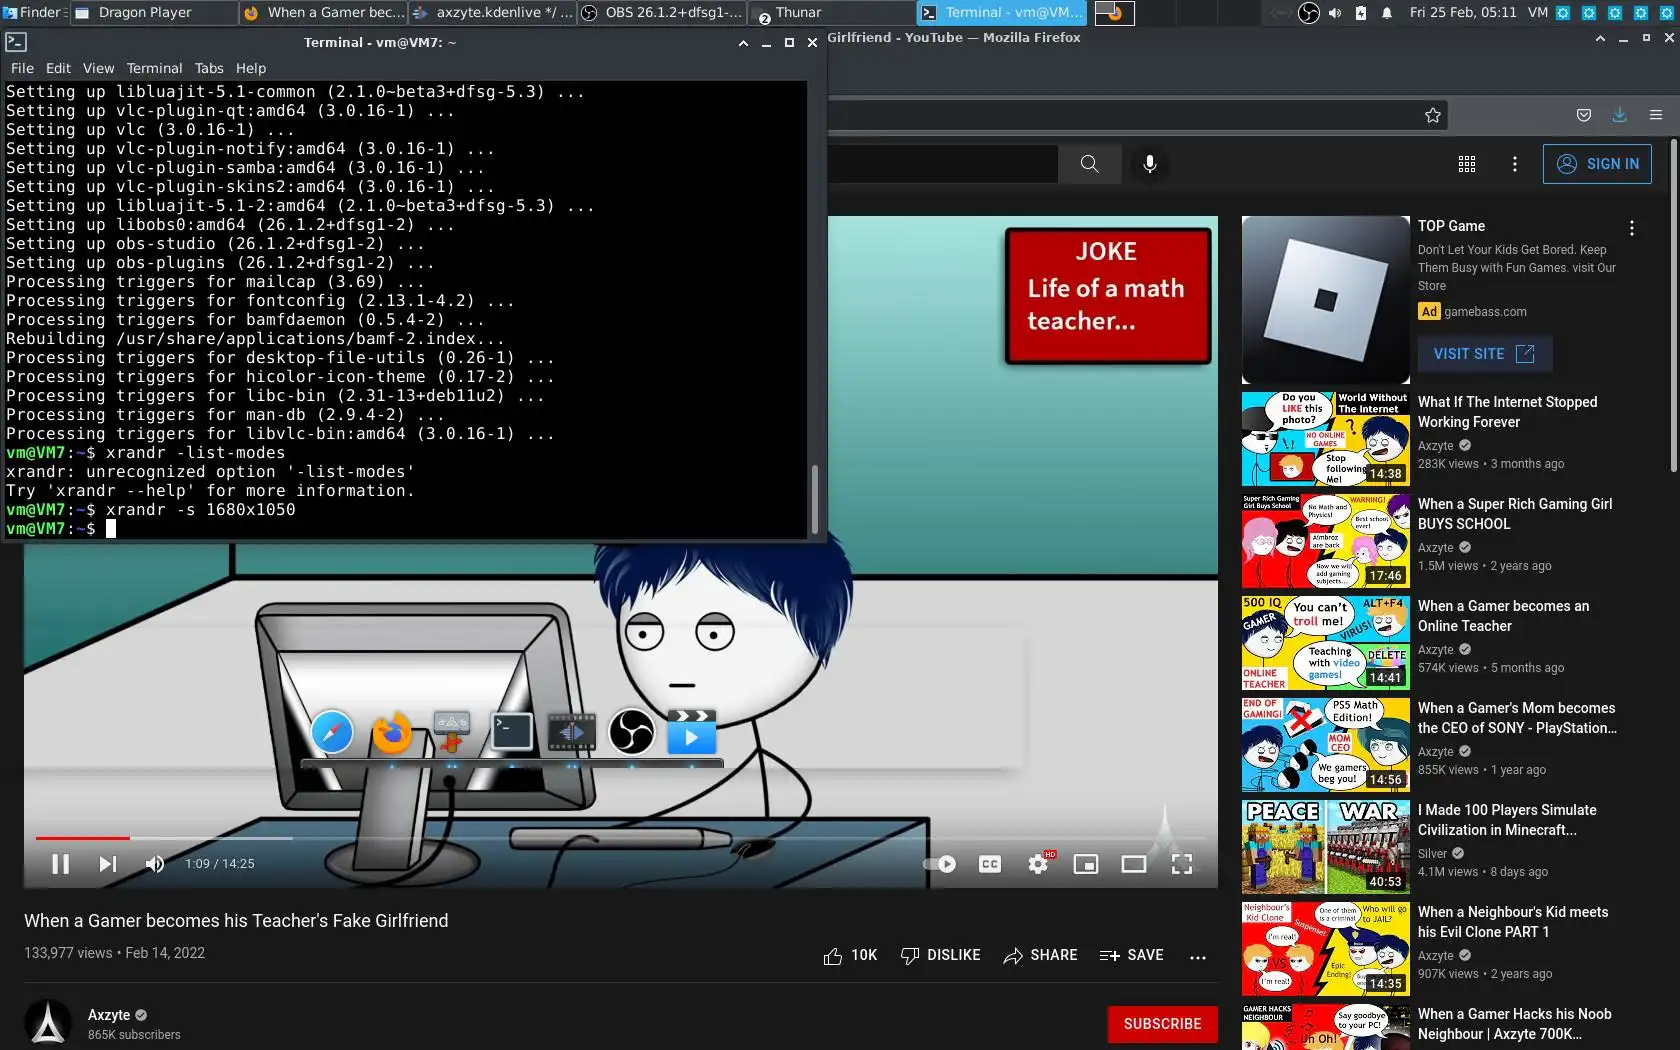The image size is (1680, 1050).
Task: Open the system tray volume icon
Action: [x=1335, y=13]
